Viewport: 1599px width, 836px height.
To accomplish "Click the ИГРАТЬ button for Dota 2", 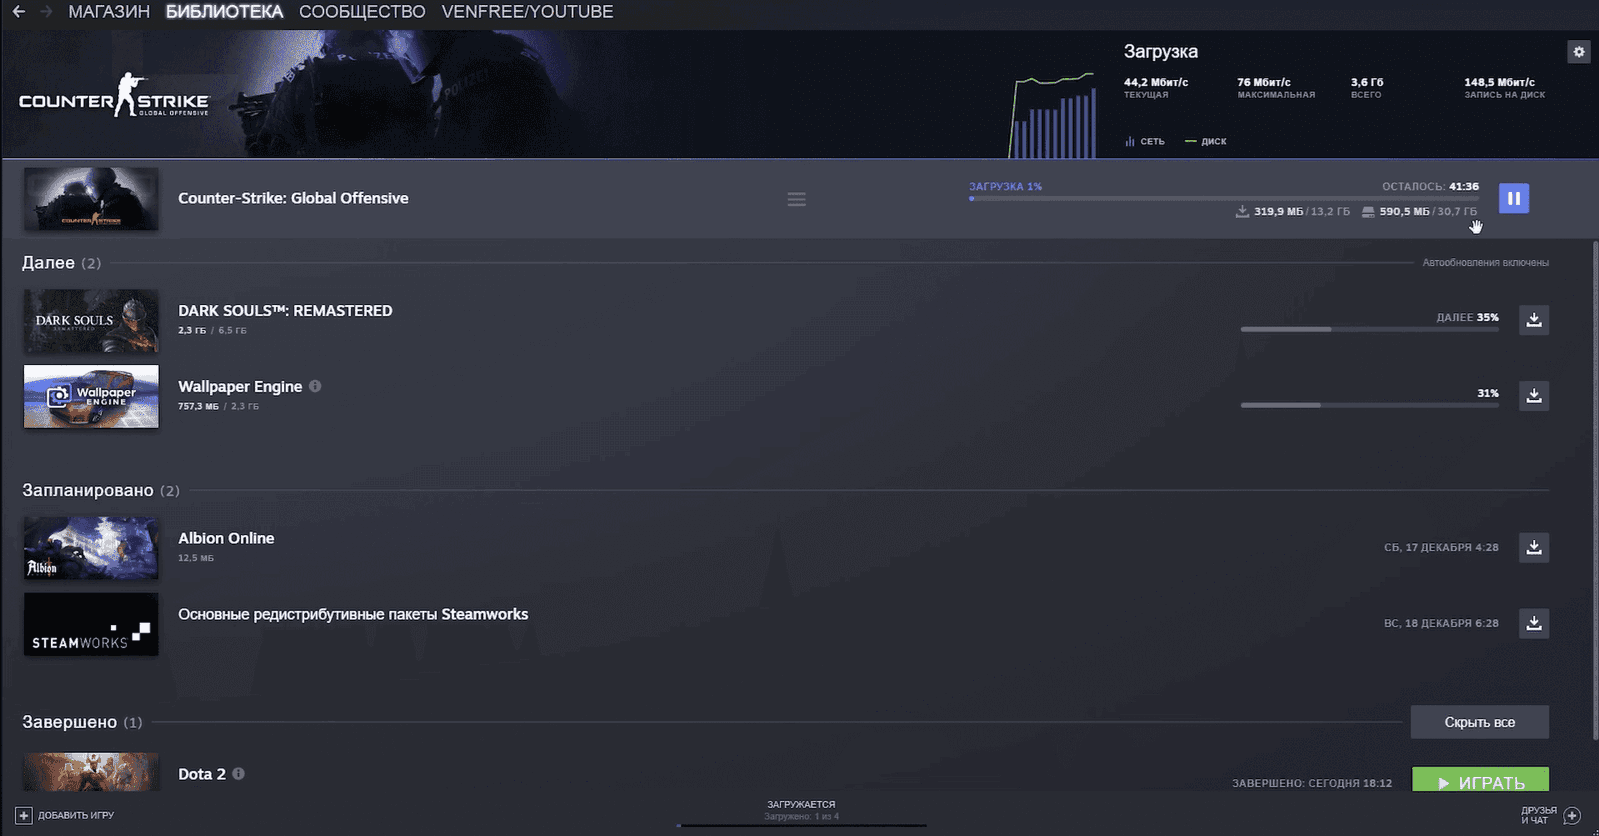I will tap(1480, 780).
